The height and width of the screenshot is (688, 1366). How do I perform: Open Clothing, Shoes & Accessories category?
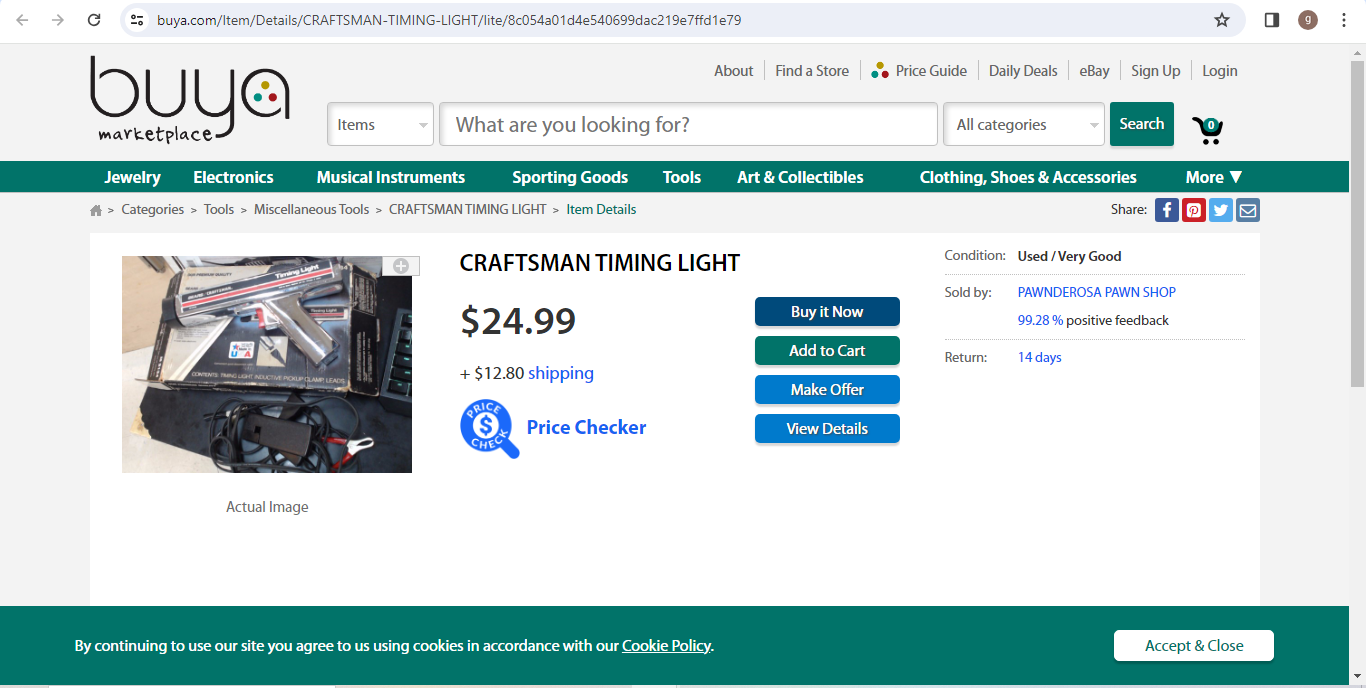[x=1028, y=177]
